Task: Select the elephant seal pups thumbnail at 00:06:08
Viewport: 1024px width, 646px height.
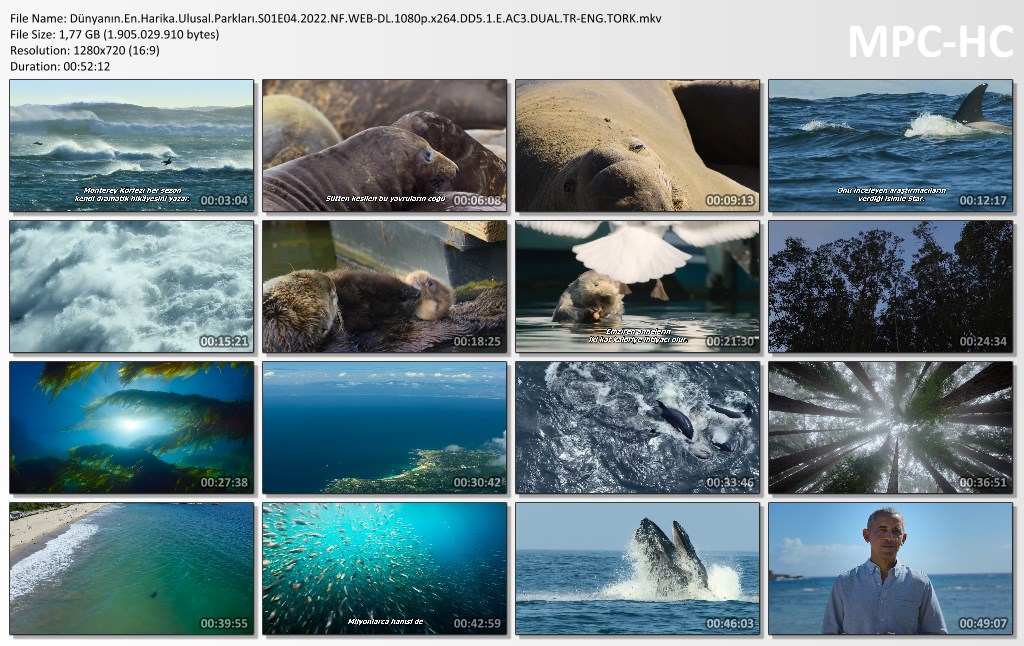Action: point(384,146)
